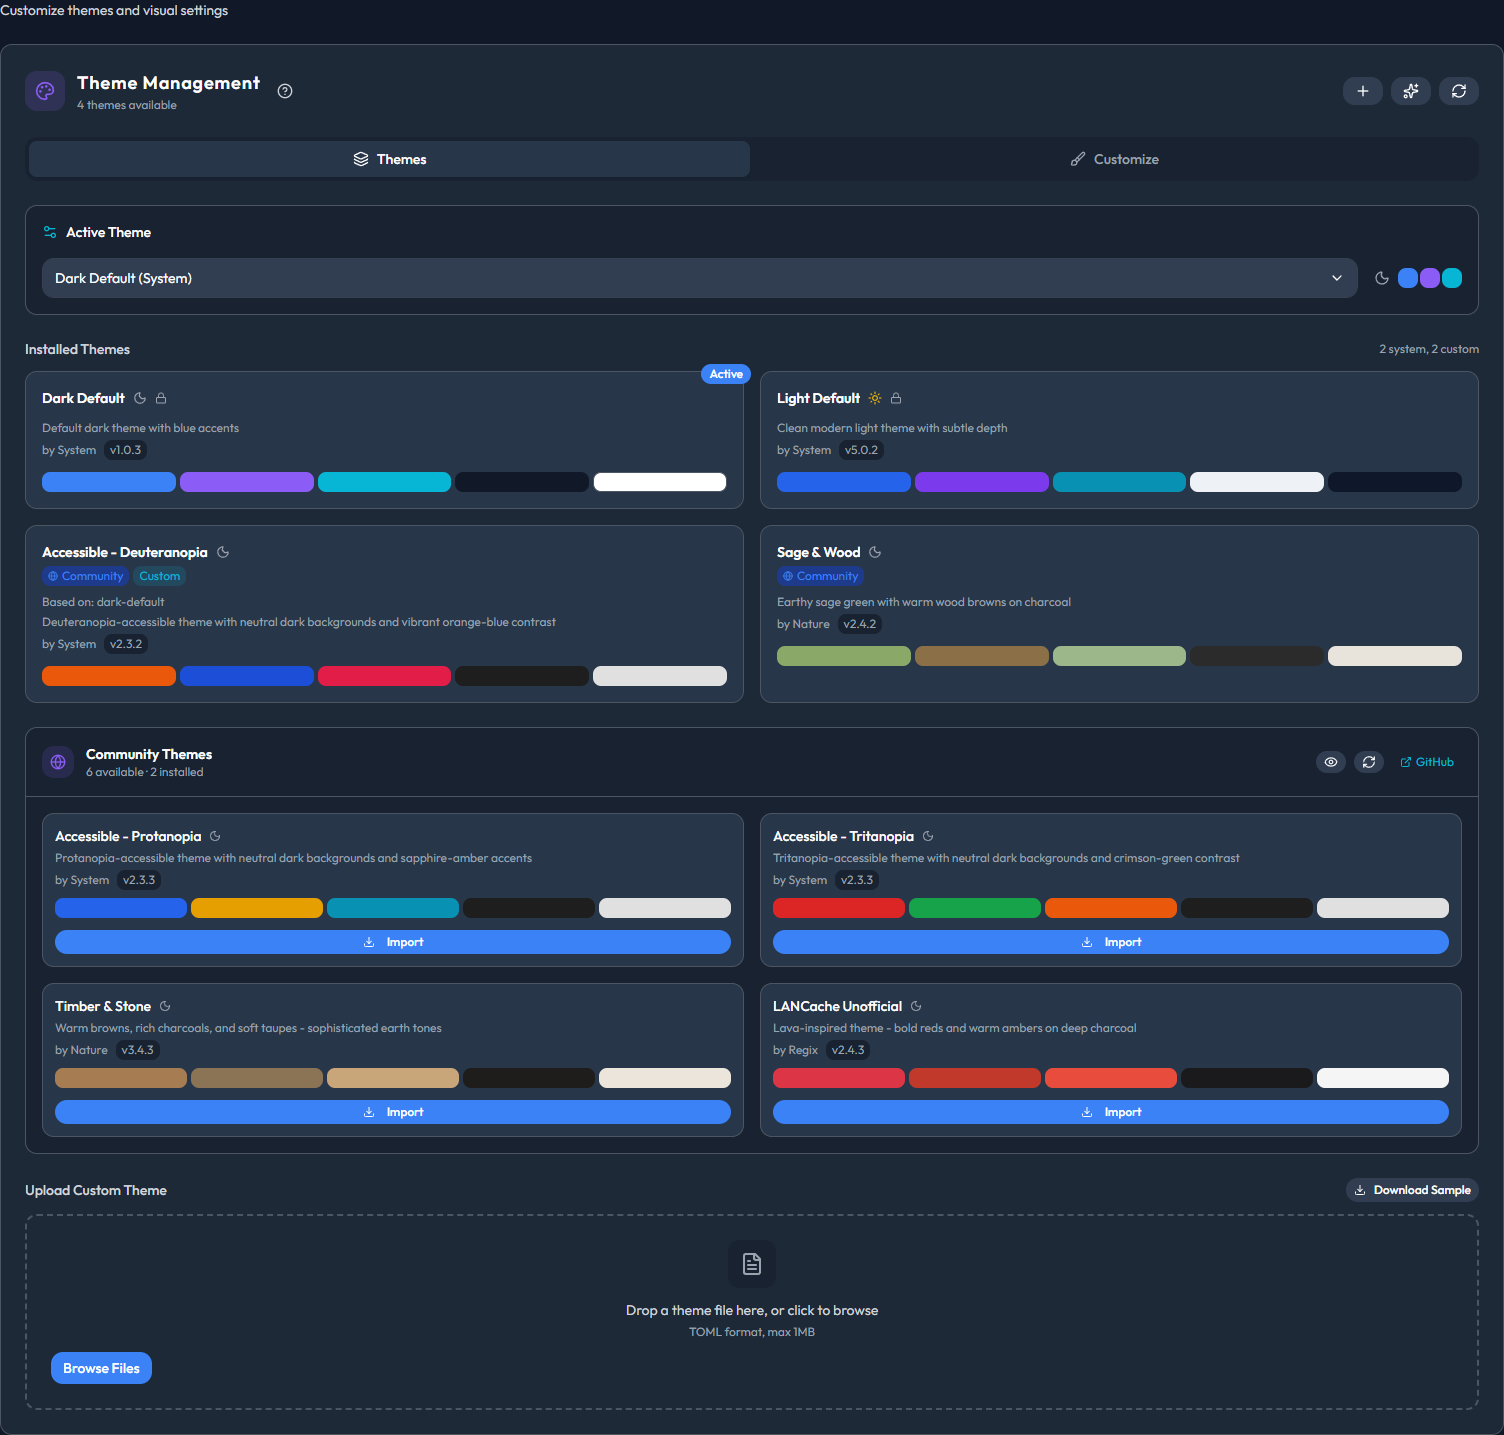The image size is (1504, 1435).
Task: Click the Custom tag on the Deuteranopia card
Action: [160, 576]
